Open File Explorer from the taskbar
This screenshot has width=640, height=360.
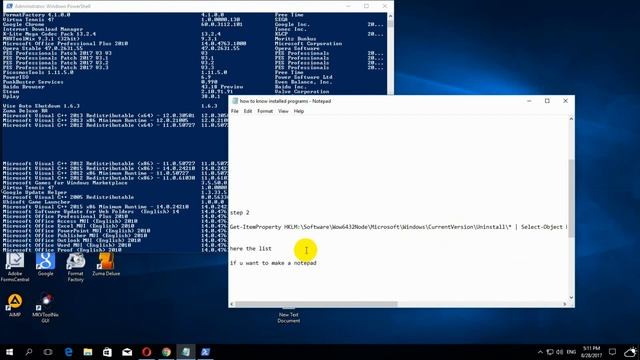click(x=88, y=352)
